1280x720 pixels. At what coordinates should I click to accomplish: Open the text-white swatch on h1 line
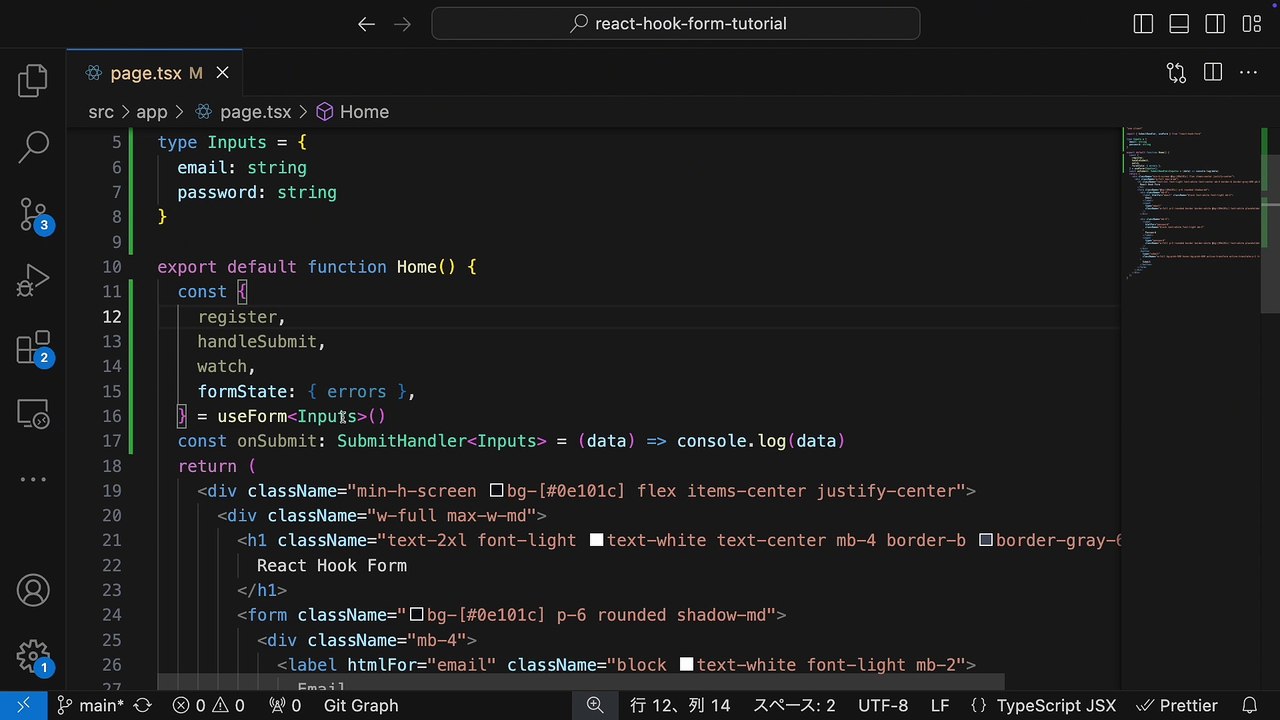(x=596, y=540)
